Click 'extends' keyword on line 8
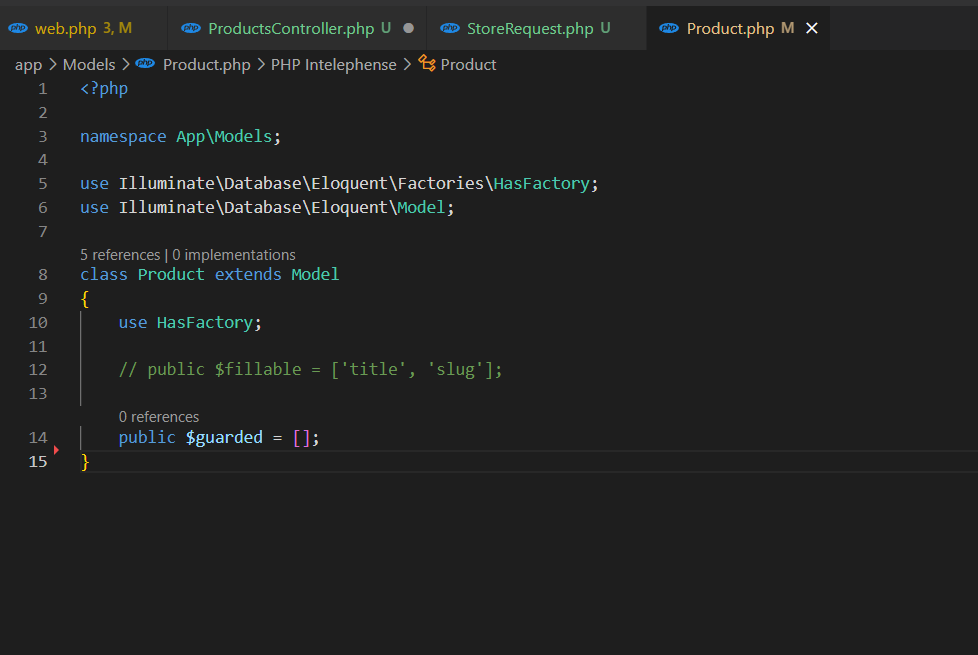The height and width of the screenshot is (655, 978). (248, 274)
